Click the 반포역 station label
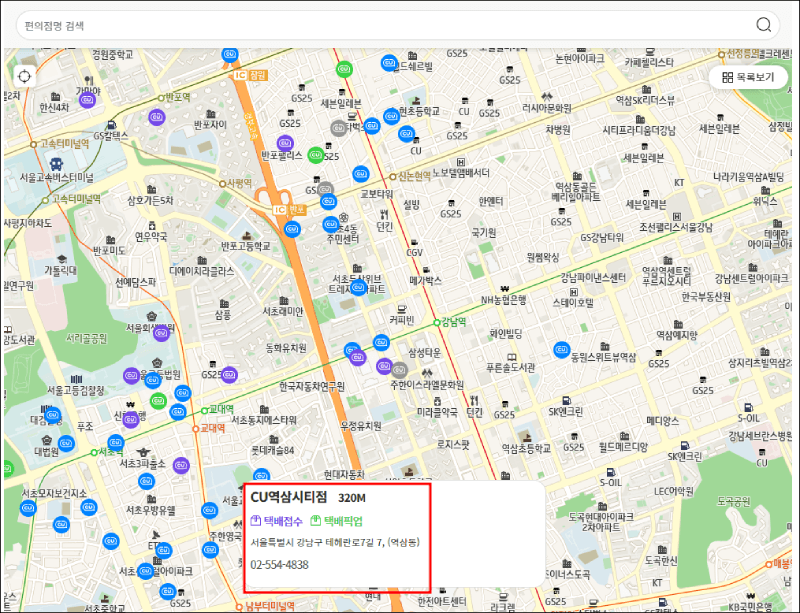The height and width of the screenshot is (613, 800). click(x=178, y=97)
